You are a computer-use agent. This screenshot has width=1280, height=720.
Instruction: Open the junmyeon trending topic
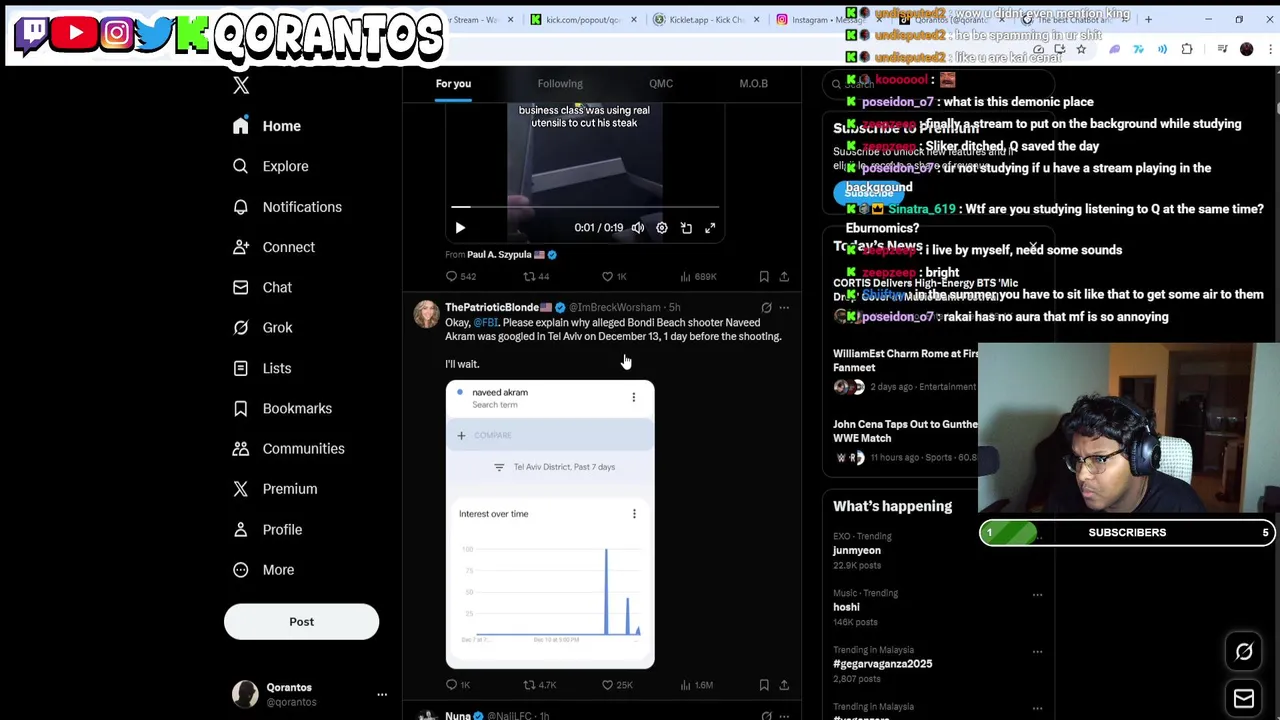(857, 551)
